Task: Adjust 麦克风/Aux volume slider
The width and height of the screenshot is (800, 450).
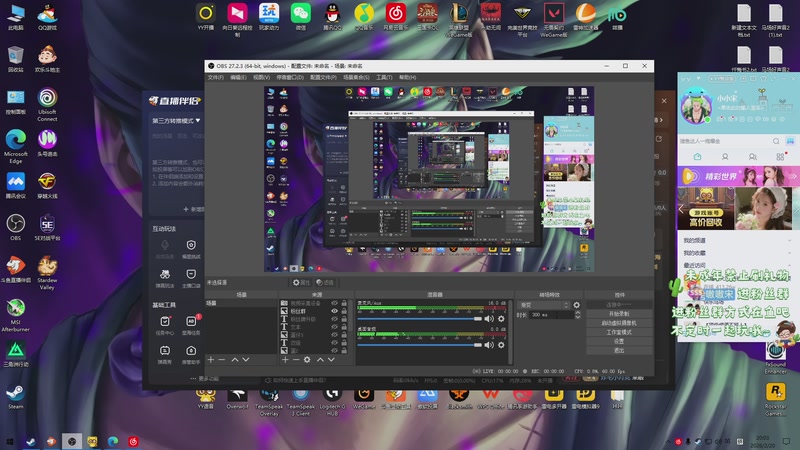Action: (420, 319)
